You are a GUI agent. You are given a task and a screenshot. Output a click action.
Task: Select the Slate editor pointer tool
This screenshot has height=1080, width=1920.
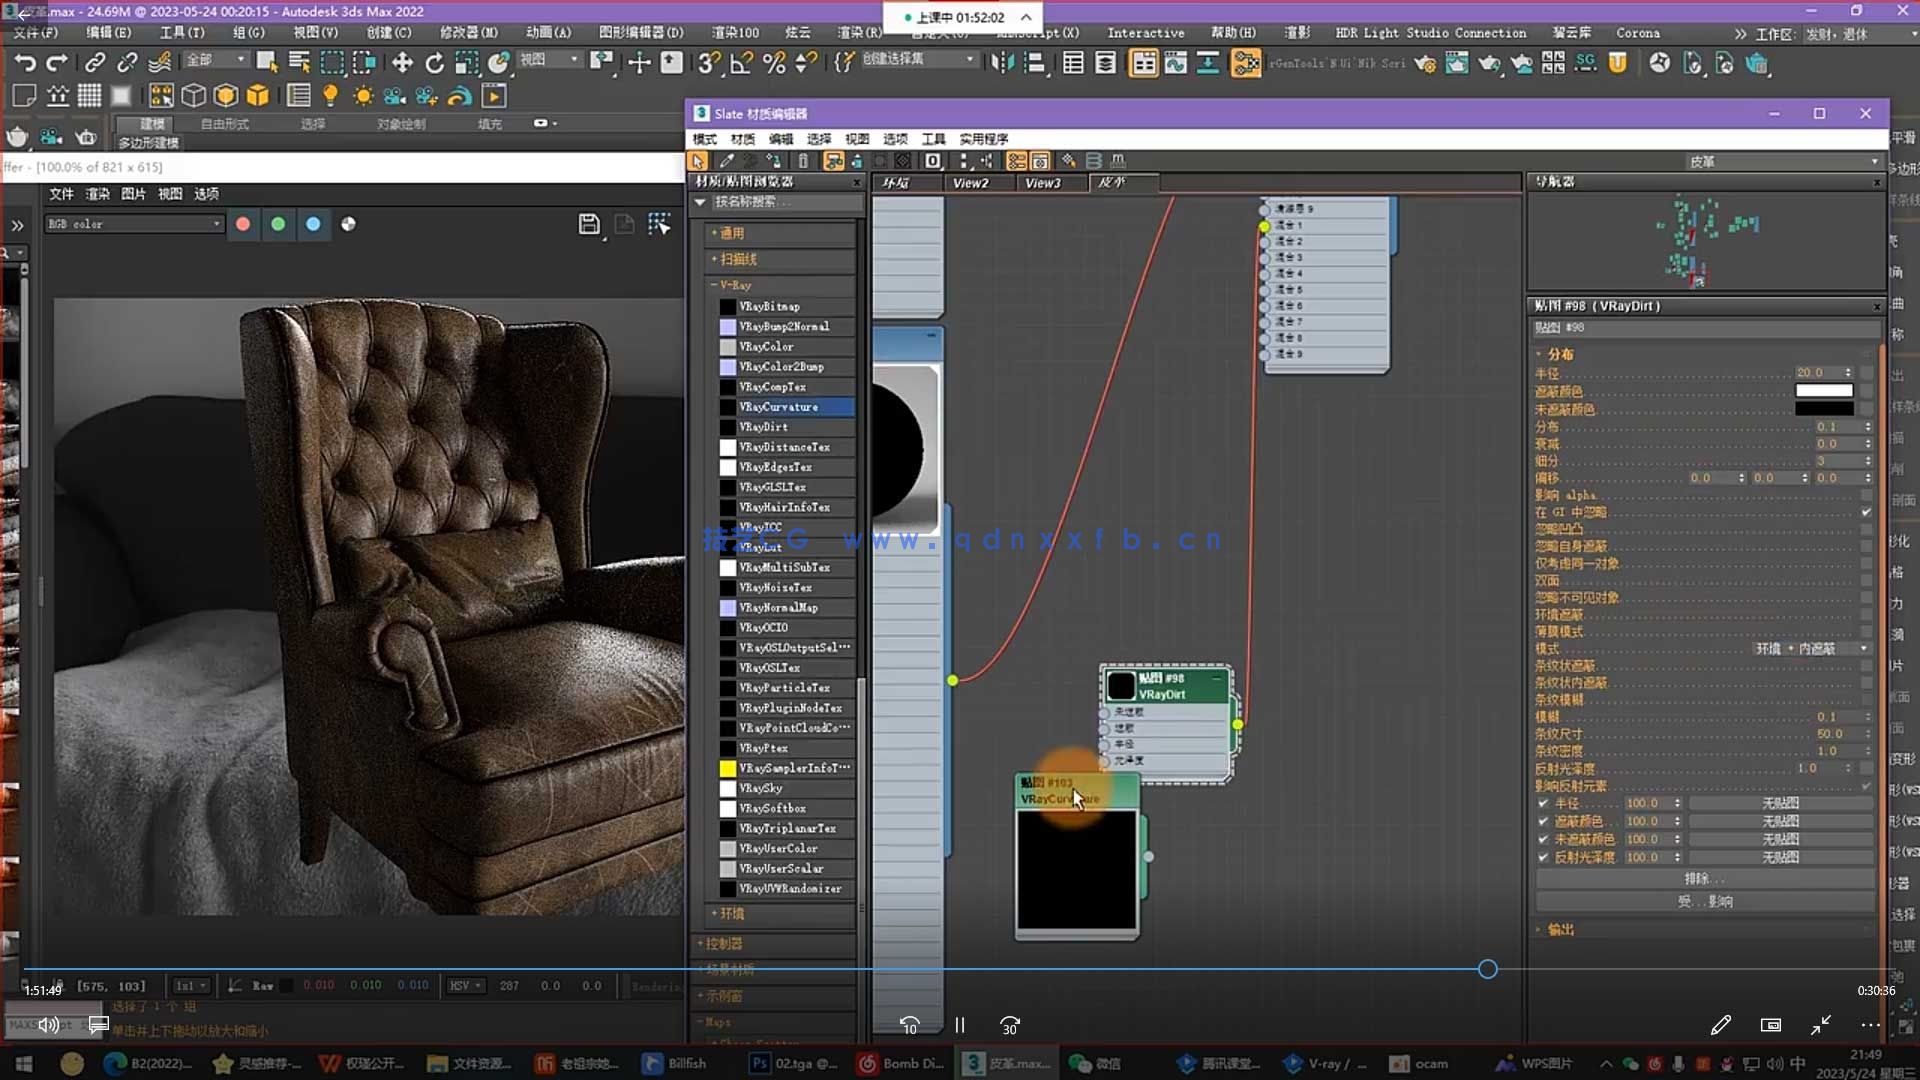click(x=698, y=161)
